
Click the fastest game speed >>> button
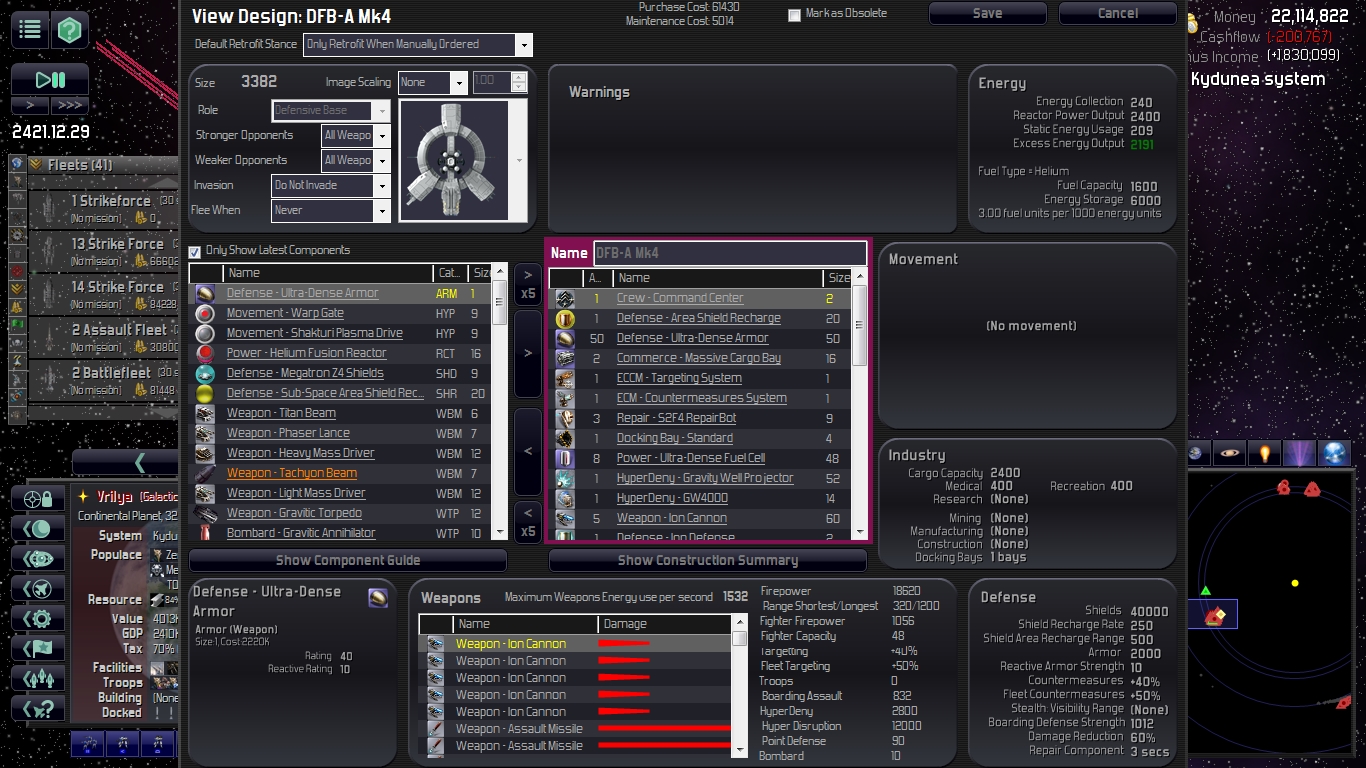pos(70,105)
